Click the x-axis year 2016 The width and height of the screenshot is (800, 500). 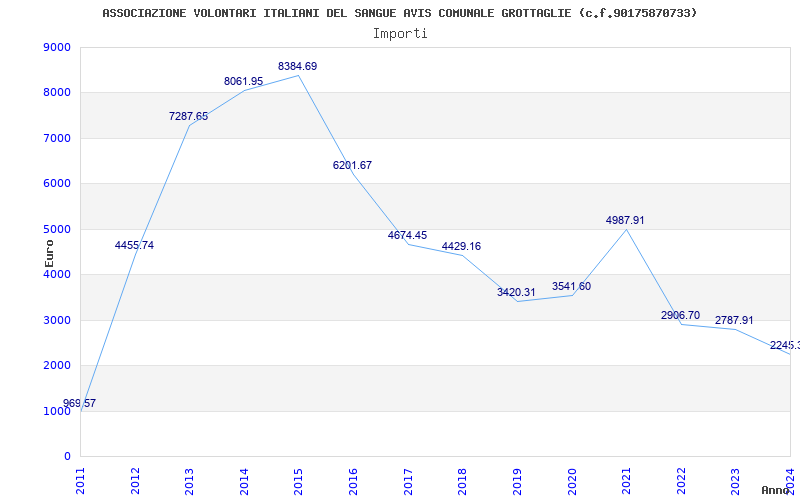[x=353, y=481]
